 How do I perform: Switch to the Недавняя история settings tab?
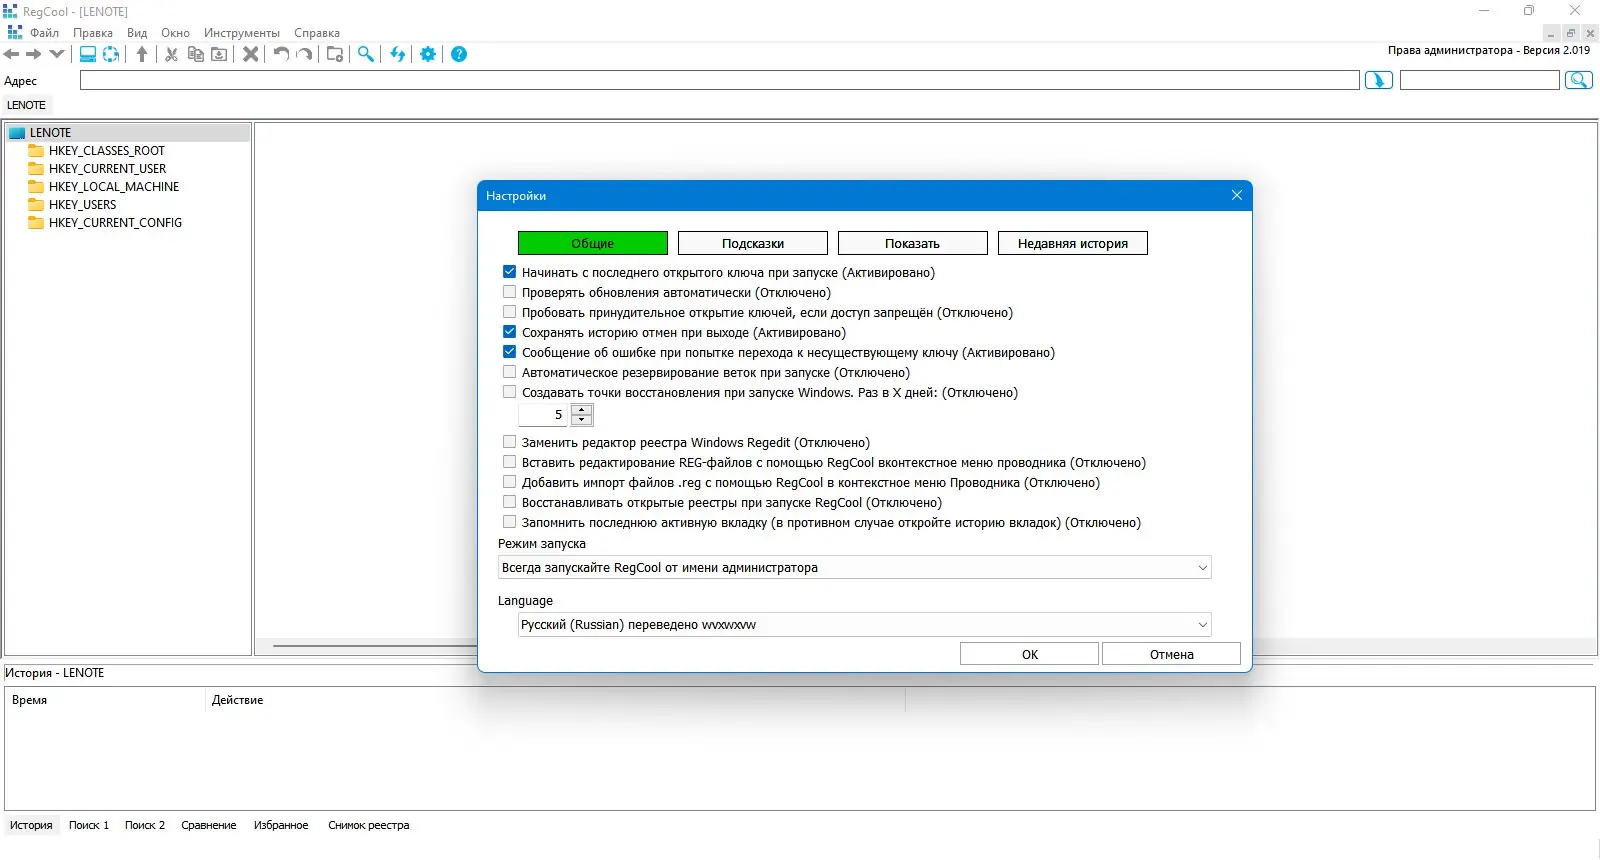pos(1073,243)
